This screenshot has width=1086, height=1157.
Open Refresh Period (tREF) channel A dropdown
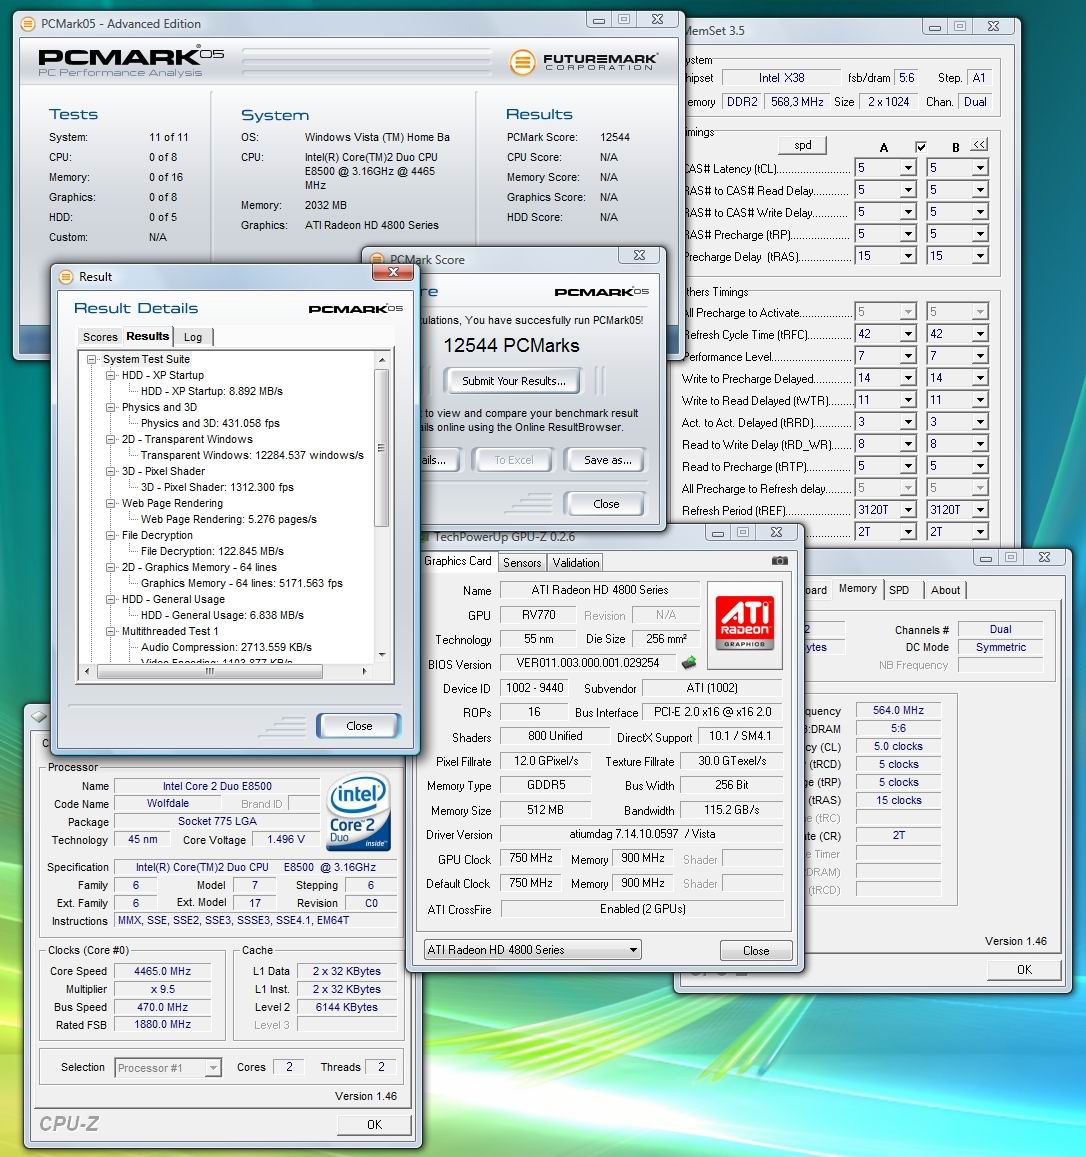tap(908, 510)
